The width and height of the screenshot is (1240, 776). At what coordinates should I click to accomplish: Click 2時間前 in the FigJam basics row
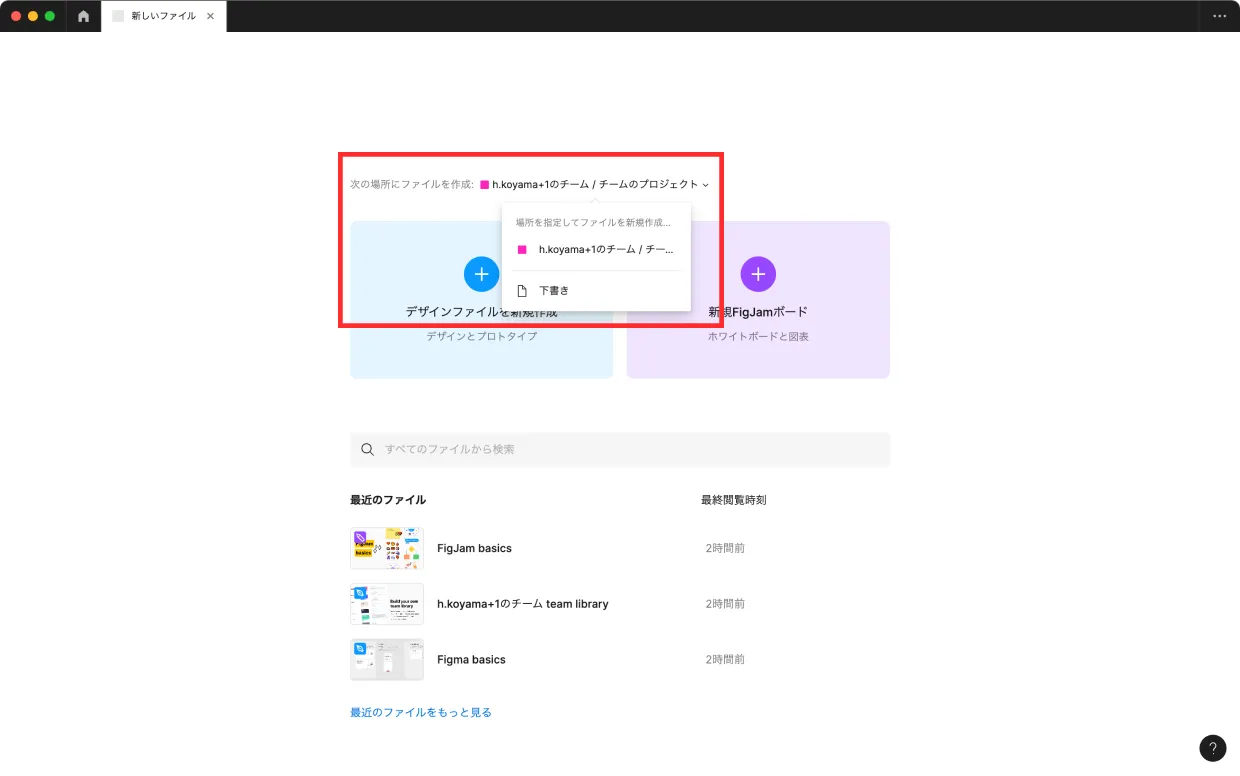[x=725, y=548]
